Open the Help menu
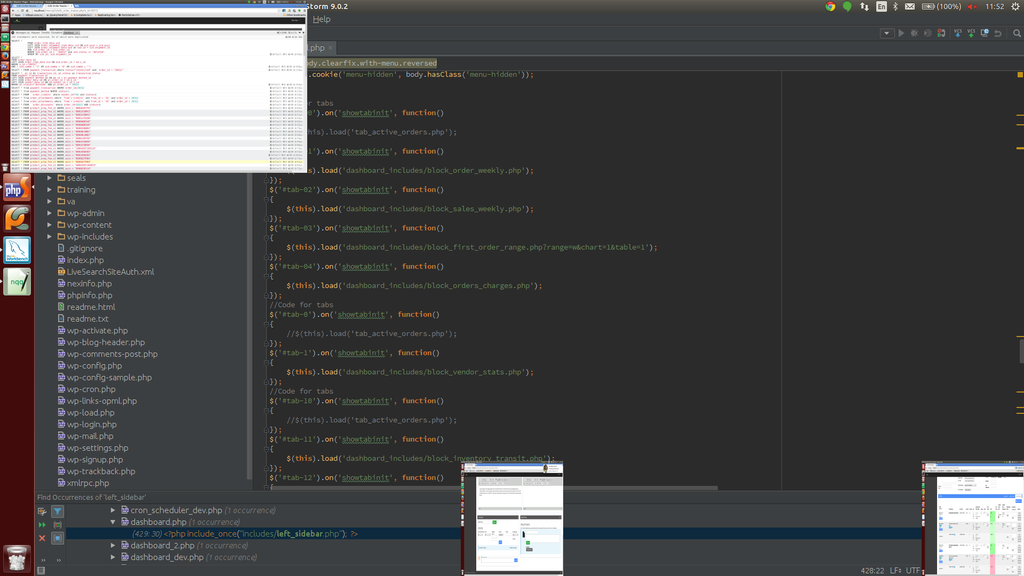 pyautogui.click(x=321, y=19)
